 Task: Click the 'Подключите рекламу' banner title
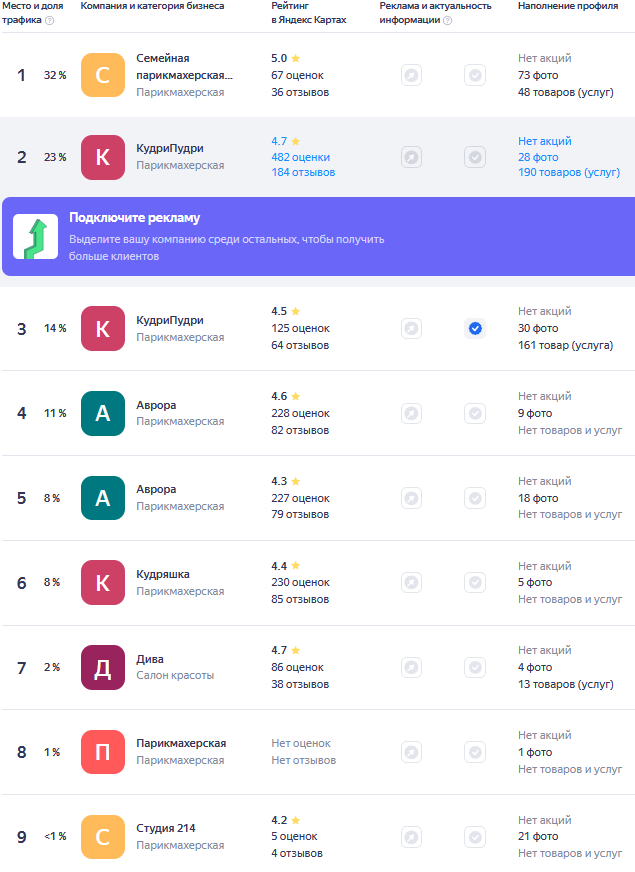click(x=134, y=218)
